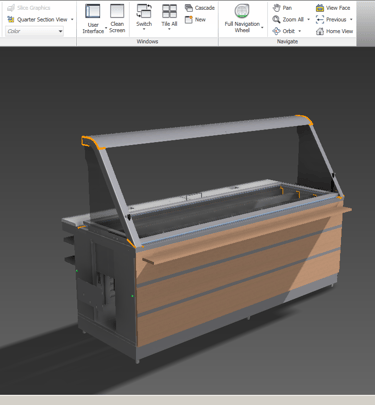The image size is (375, 405).
Task: Click the Slice Graphics icon
Action: pyautogui.click(x=11, y=8)
